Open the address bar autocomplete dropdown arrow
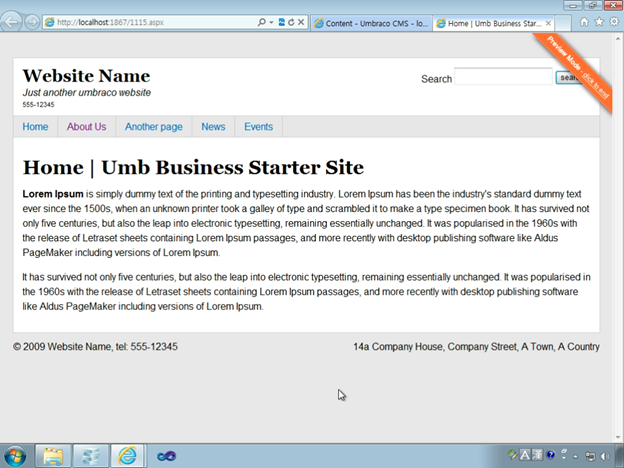Image resolution: width=624 pixels, height=468 pixels. point(271,22)
